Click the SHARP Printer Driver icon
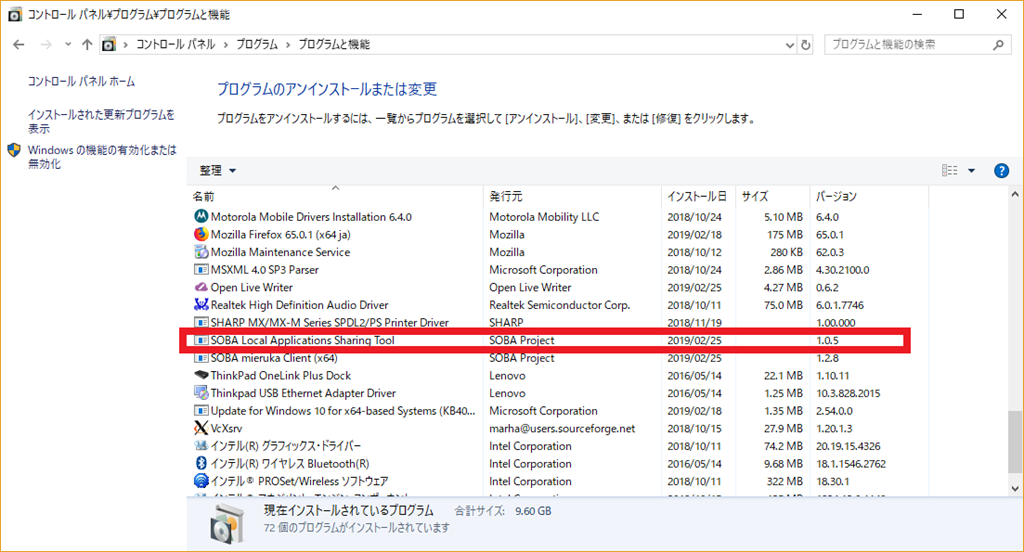Screen dimensions: 1024x552 click(x=201, y=322)
